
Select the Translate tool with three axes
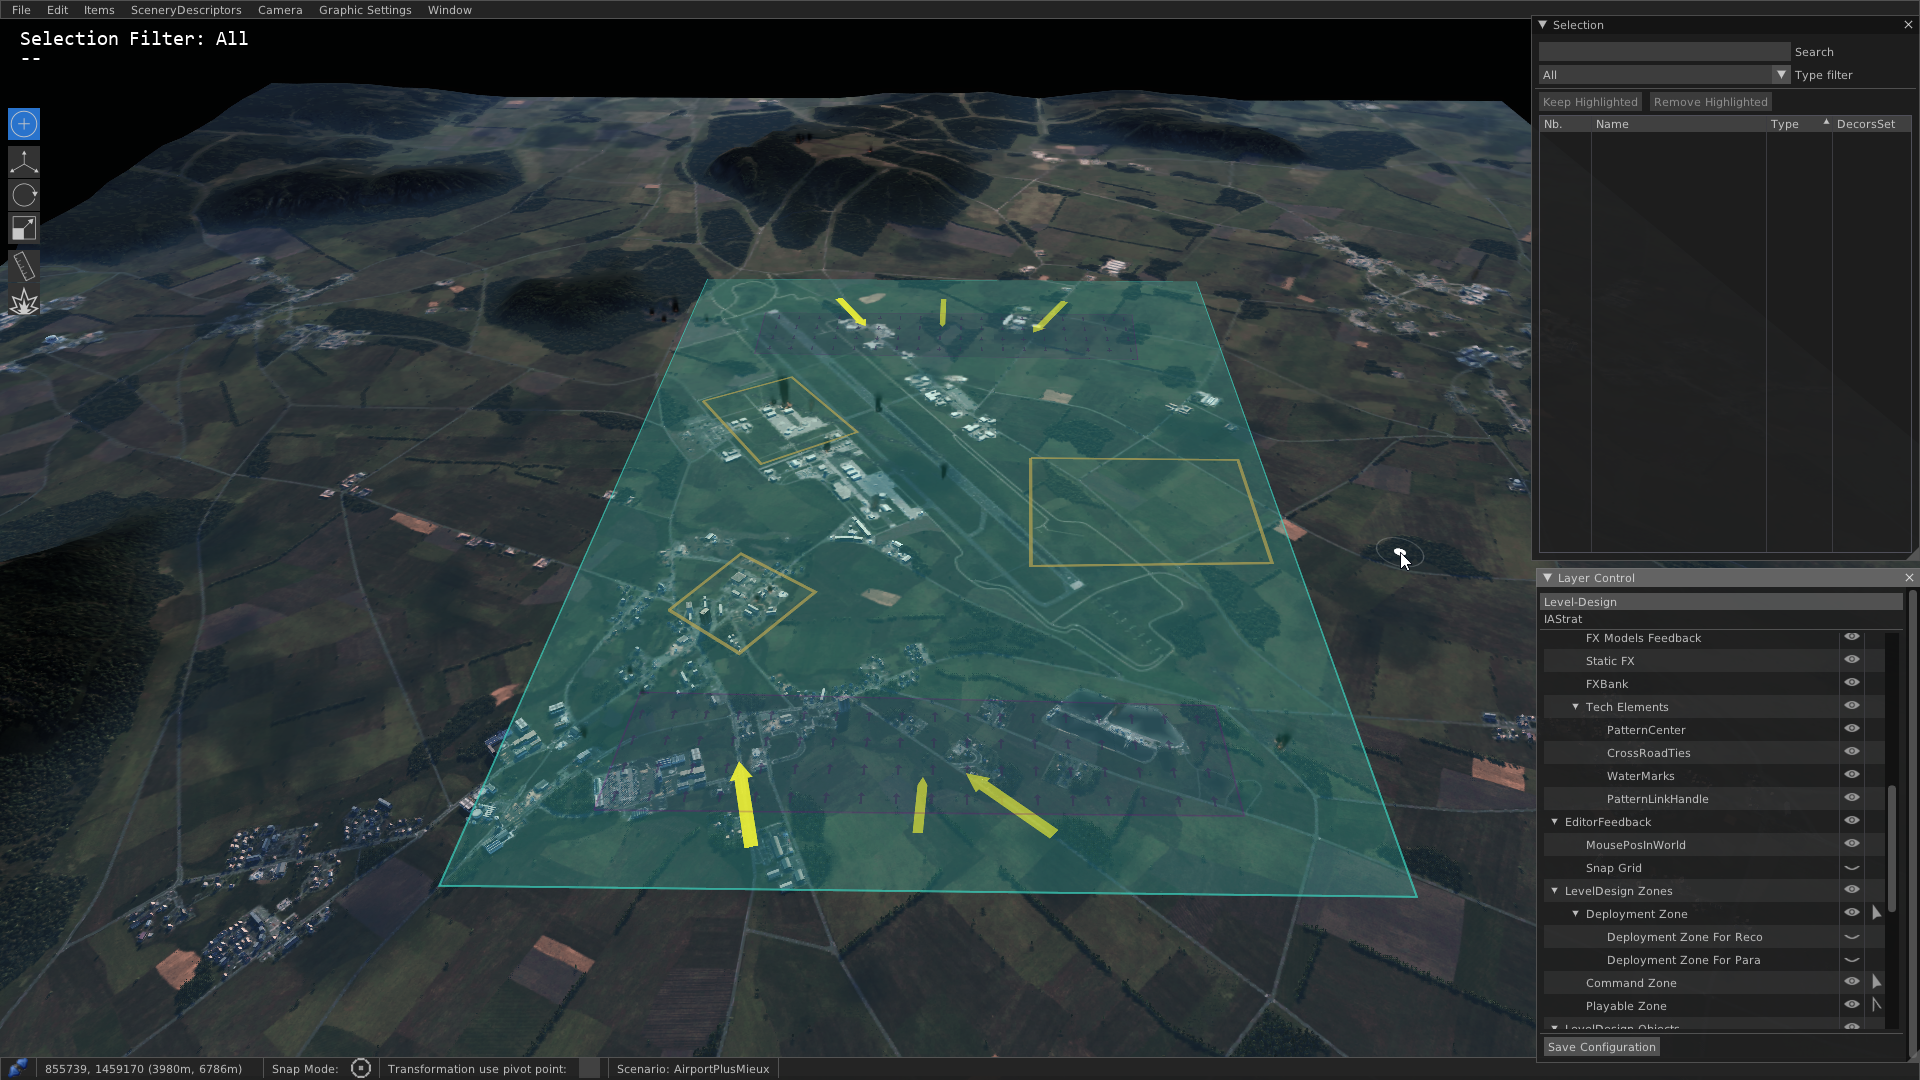click(x=23, y=161)
